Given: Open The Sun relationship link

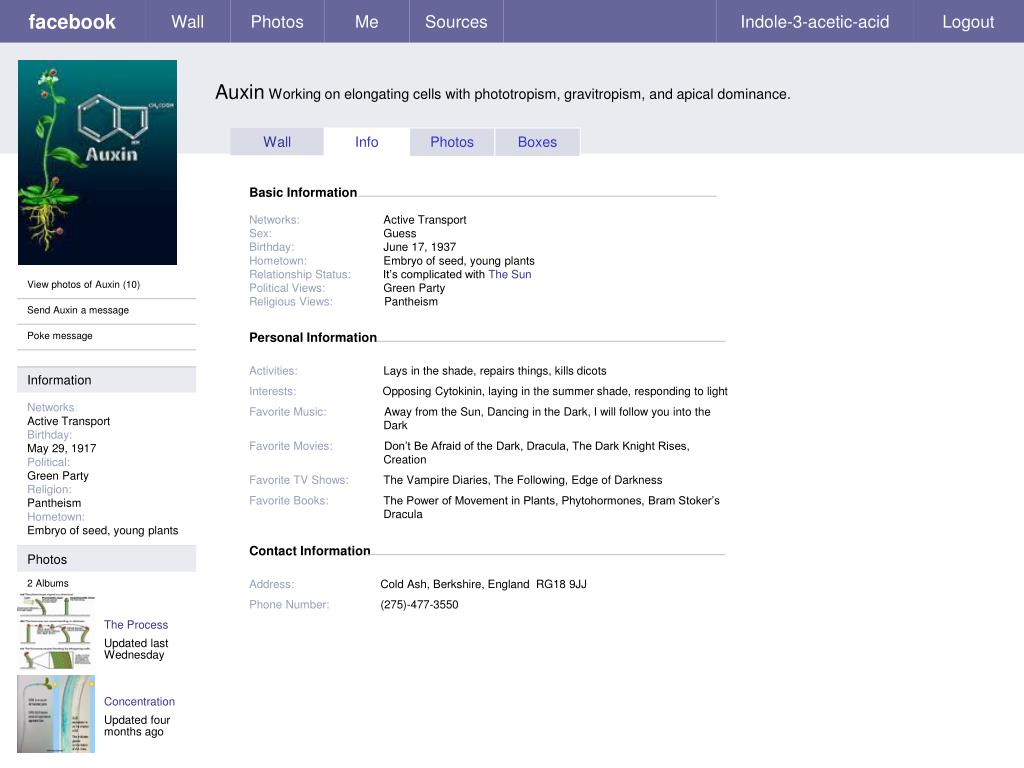Looking at the screenshot, I should 510,274.
